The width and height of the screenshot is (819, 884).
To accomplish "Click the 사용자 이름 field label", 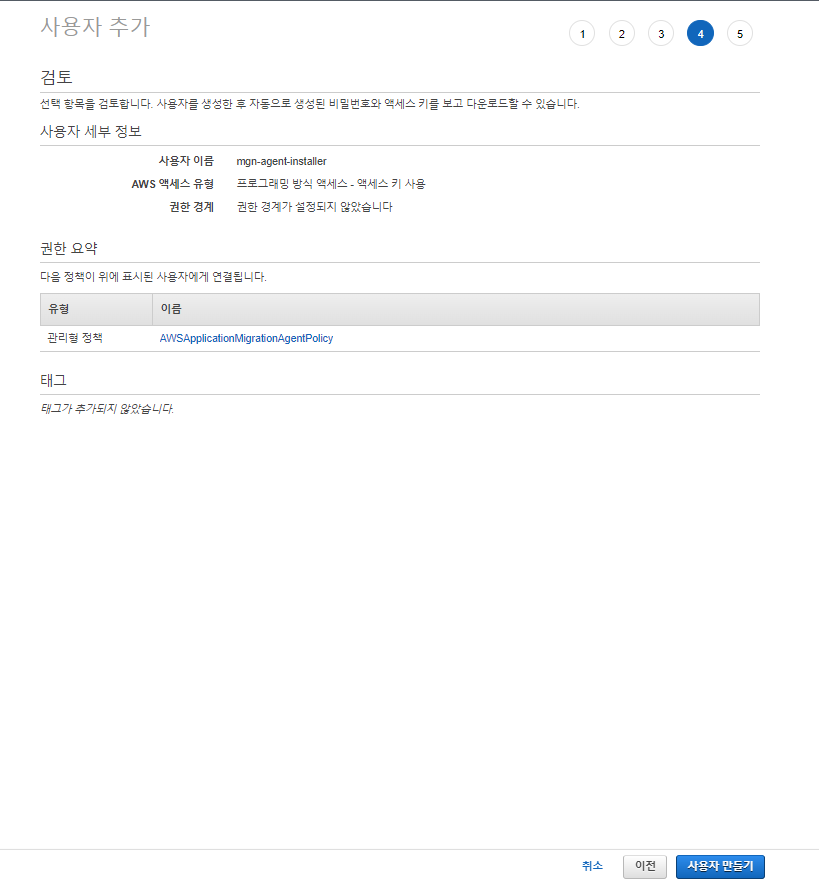I will [186, 161].
